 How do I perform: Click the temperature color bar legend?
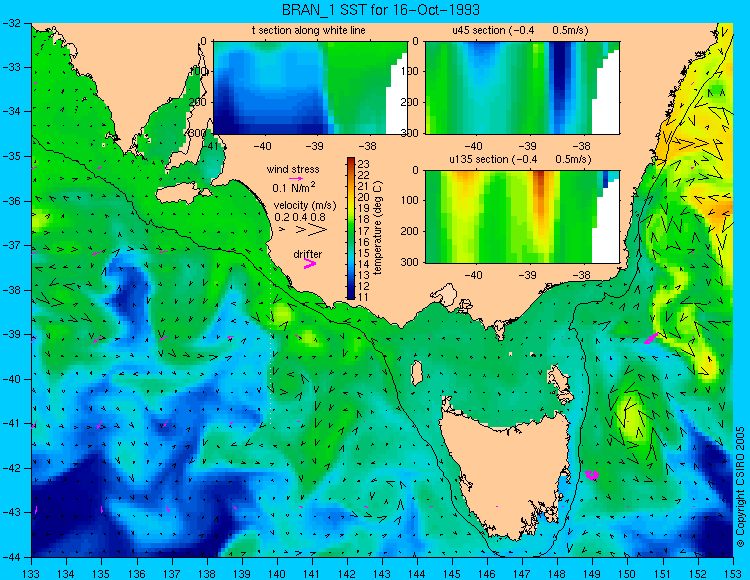tap(351, 228)
